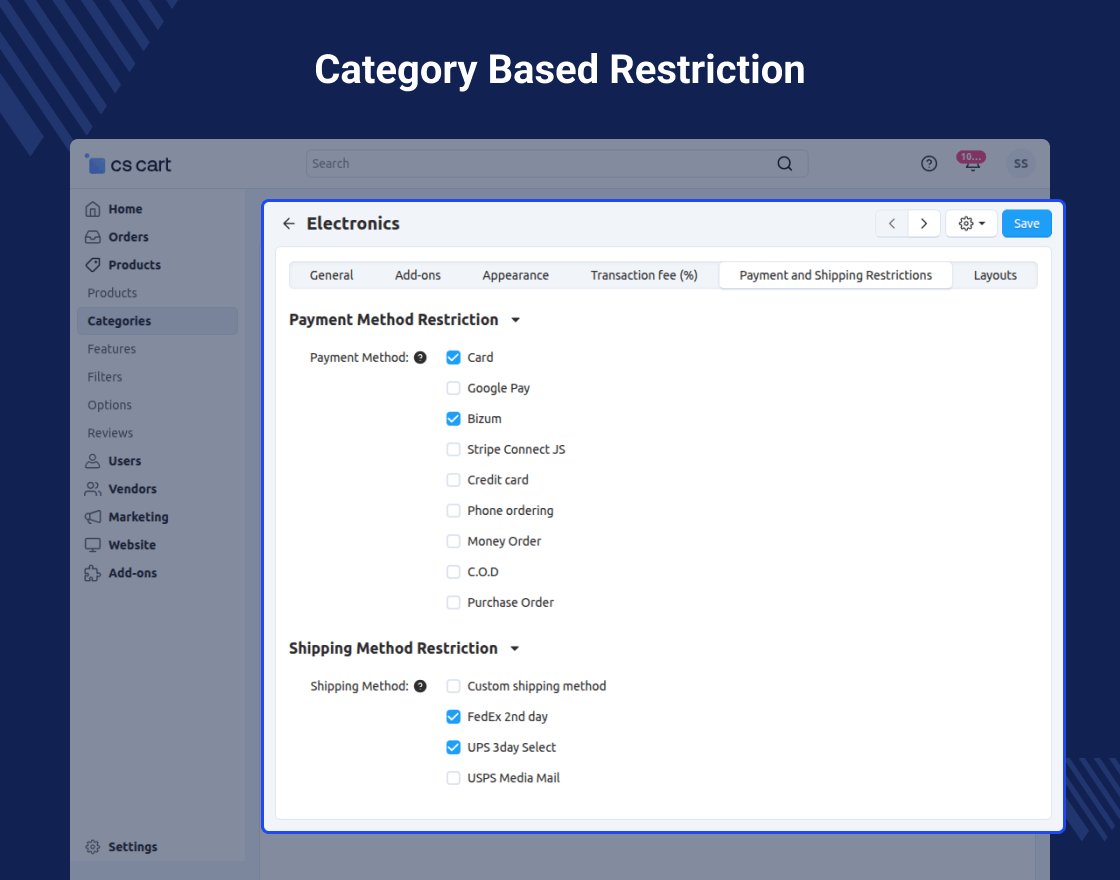The image size is (1120, 880).
Task: Save the category settings
Action: (1026, 224)
